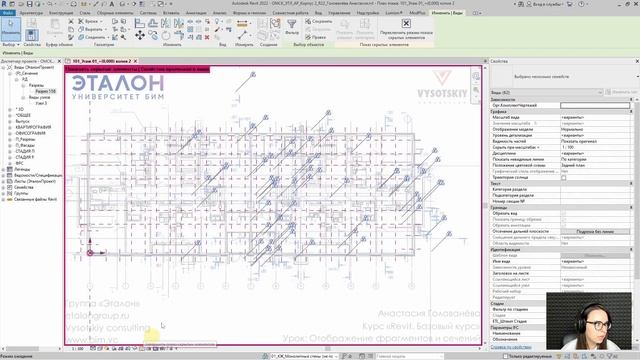Click the 'Сохранить' selection button
640x360 pixels.
tap(318, 21)
